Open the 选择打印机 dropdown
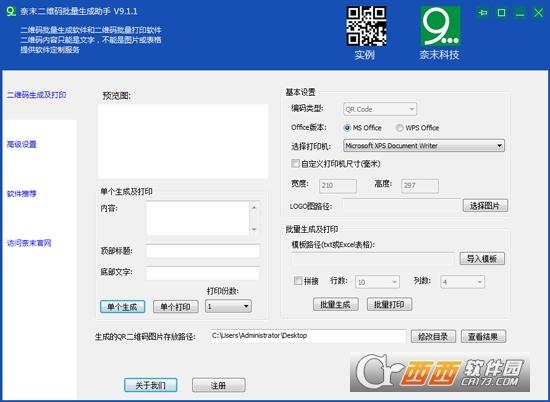 point(424,146)
